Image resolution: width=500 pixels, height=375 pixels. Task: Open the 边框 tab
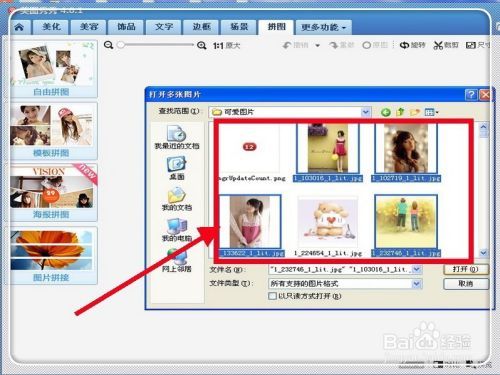point(201,27)
